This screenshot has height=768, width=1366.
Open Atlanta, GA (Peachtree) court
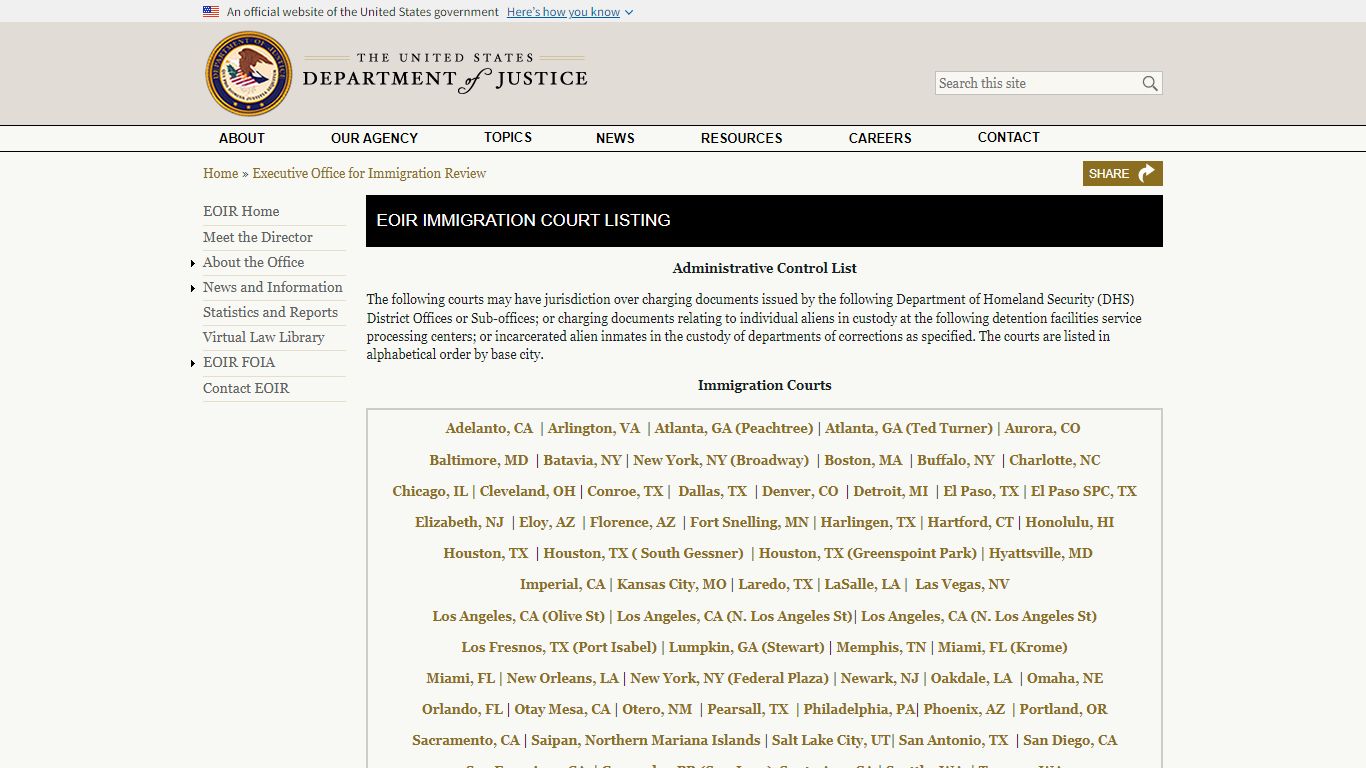(x=734, y=428)
